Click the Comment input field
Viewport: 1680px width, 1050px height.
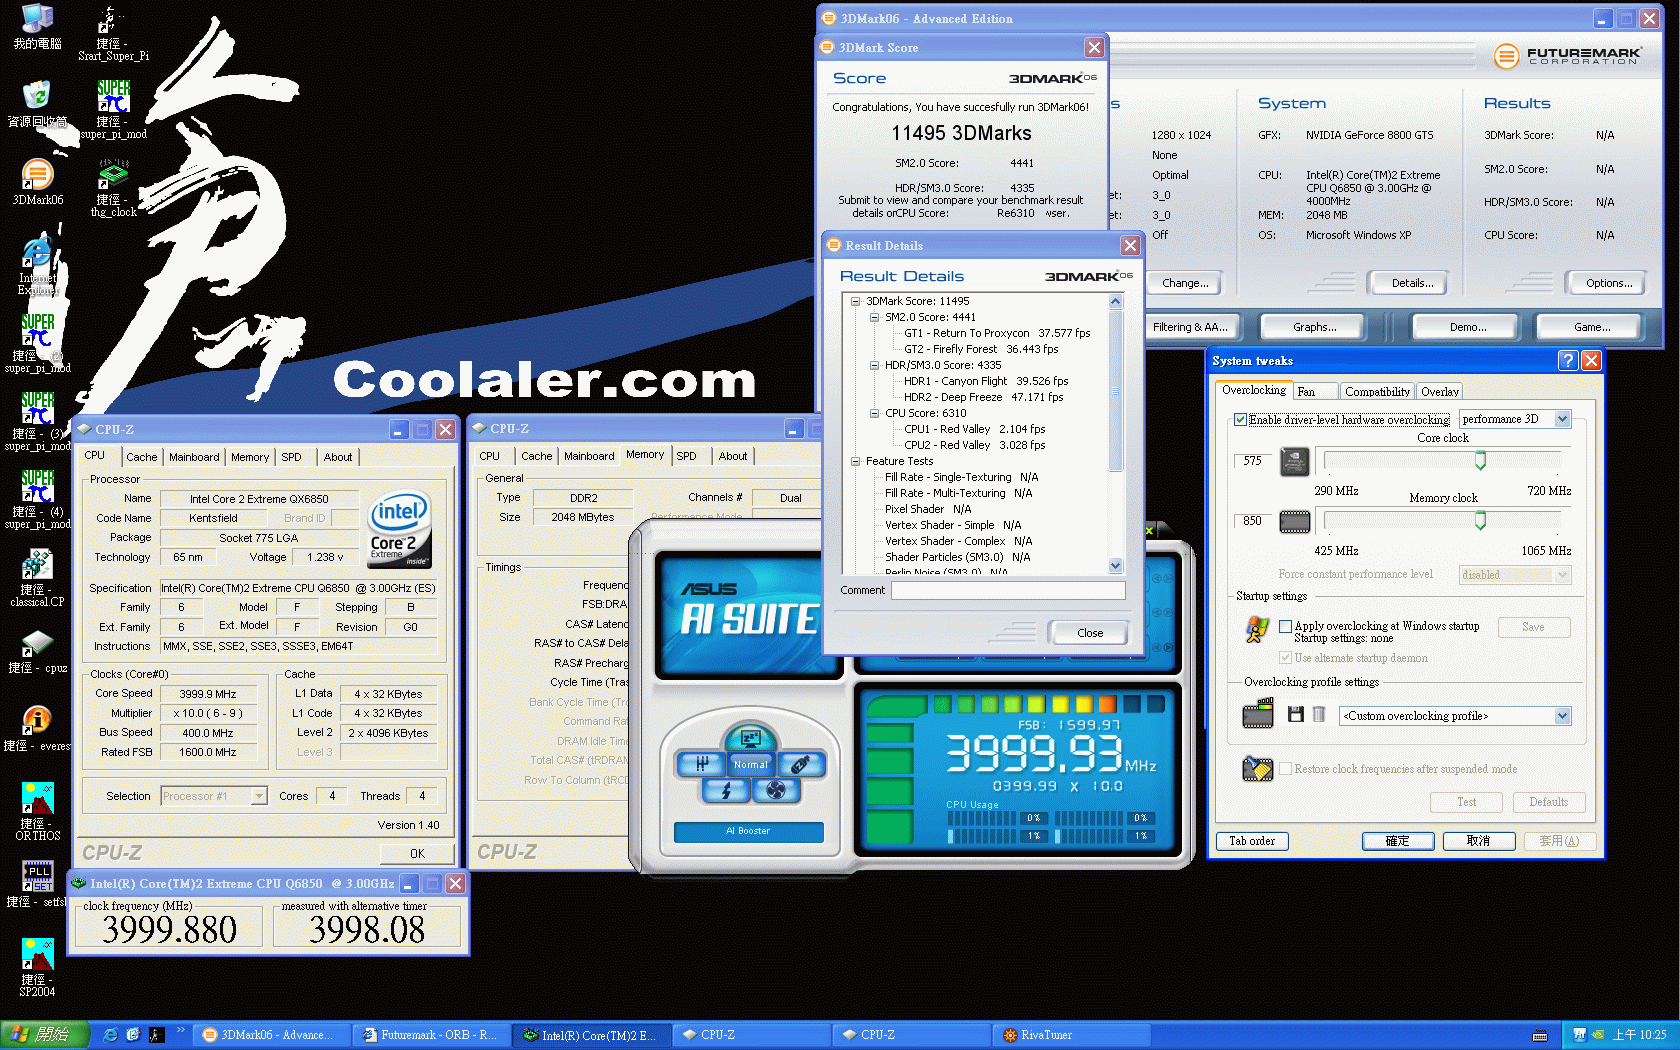1008,591
